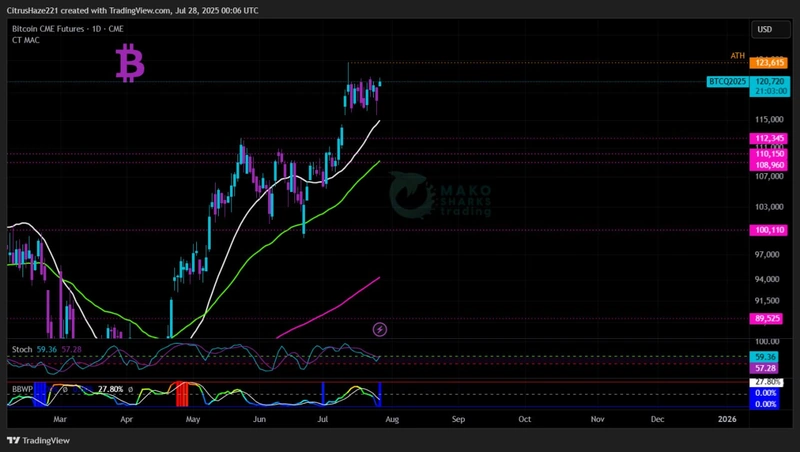Click the 100,110 pink price level label
The image size is (800, 452).
tap(768, 230)
